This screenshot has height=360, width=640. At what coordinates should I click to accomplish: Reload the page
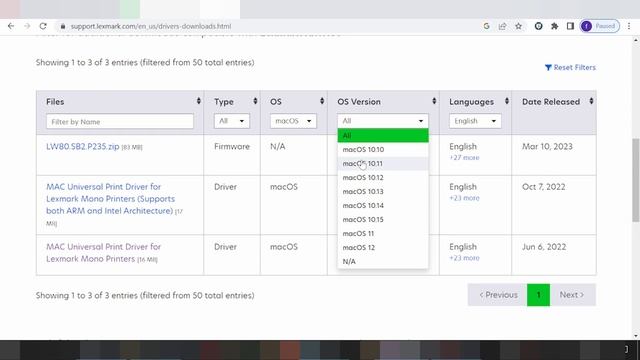pyautogui.click(x=43, y=26)
